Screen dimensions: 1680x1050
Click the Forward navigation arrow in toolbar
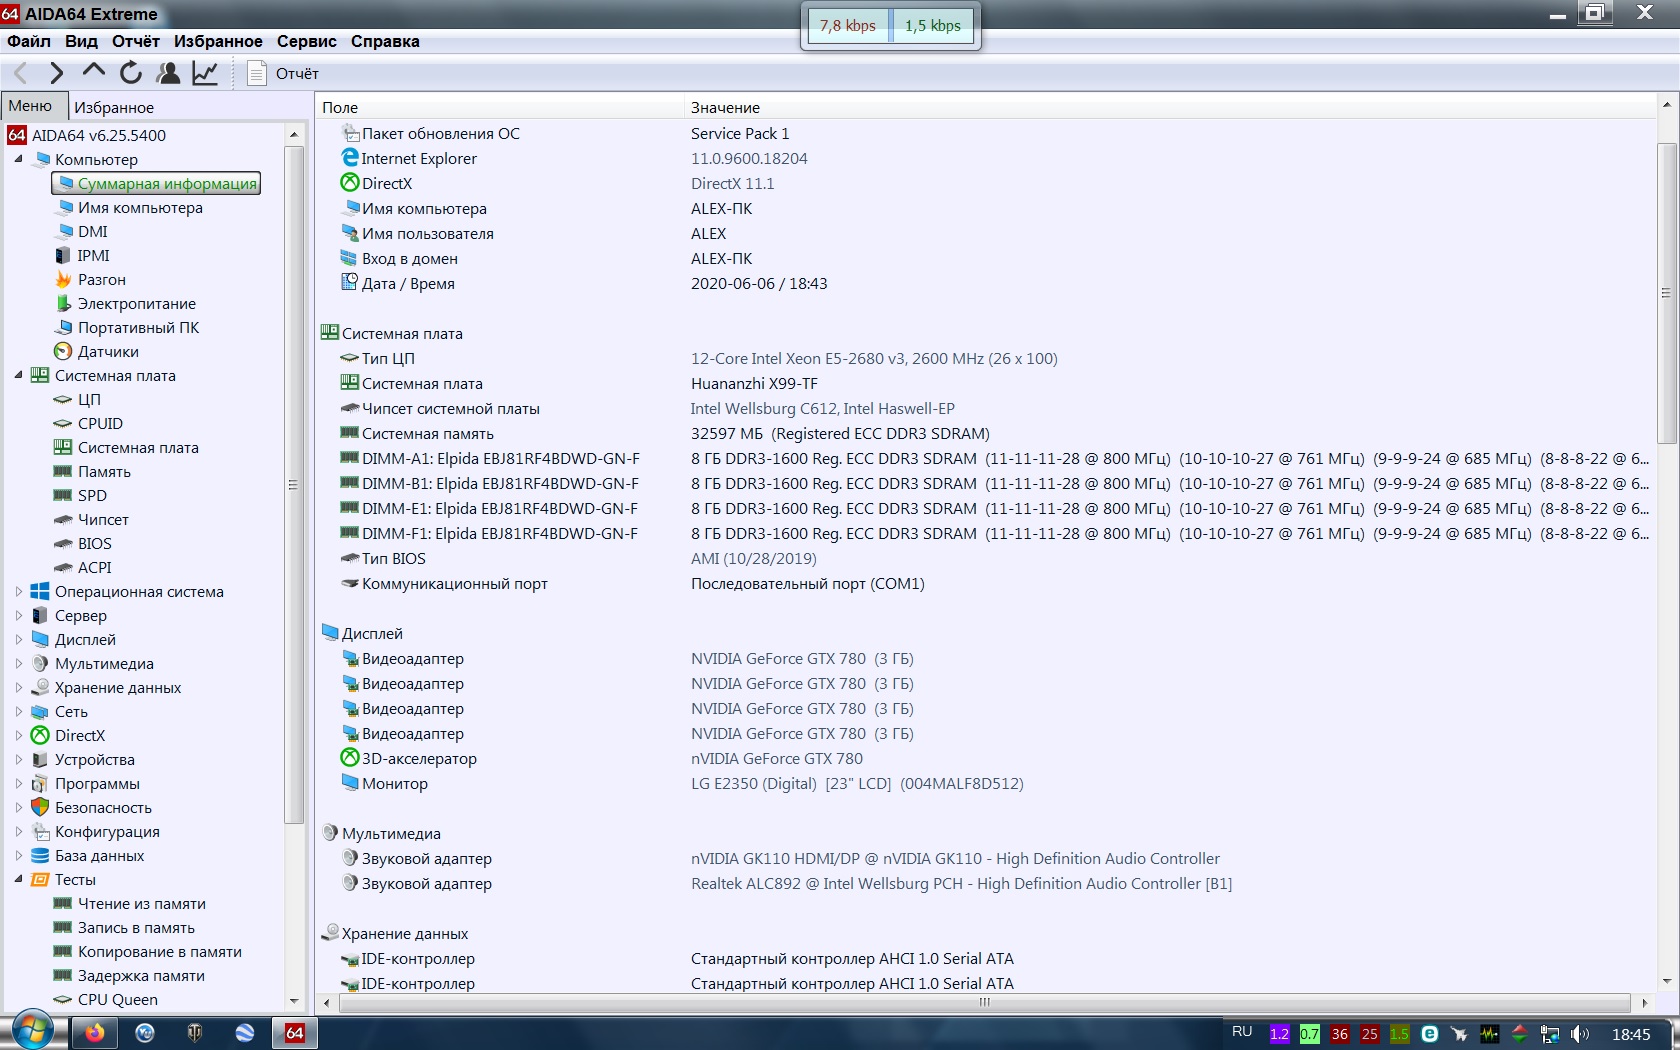[56, 73]
